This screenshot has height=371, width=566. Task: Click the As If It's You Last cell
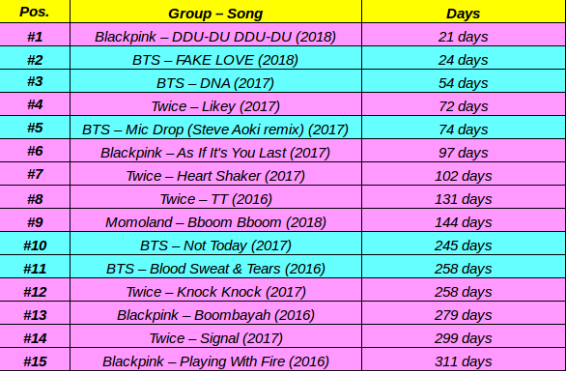tap(215, 150)
